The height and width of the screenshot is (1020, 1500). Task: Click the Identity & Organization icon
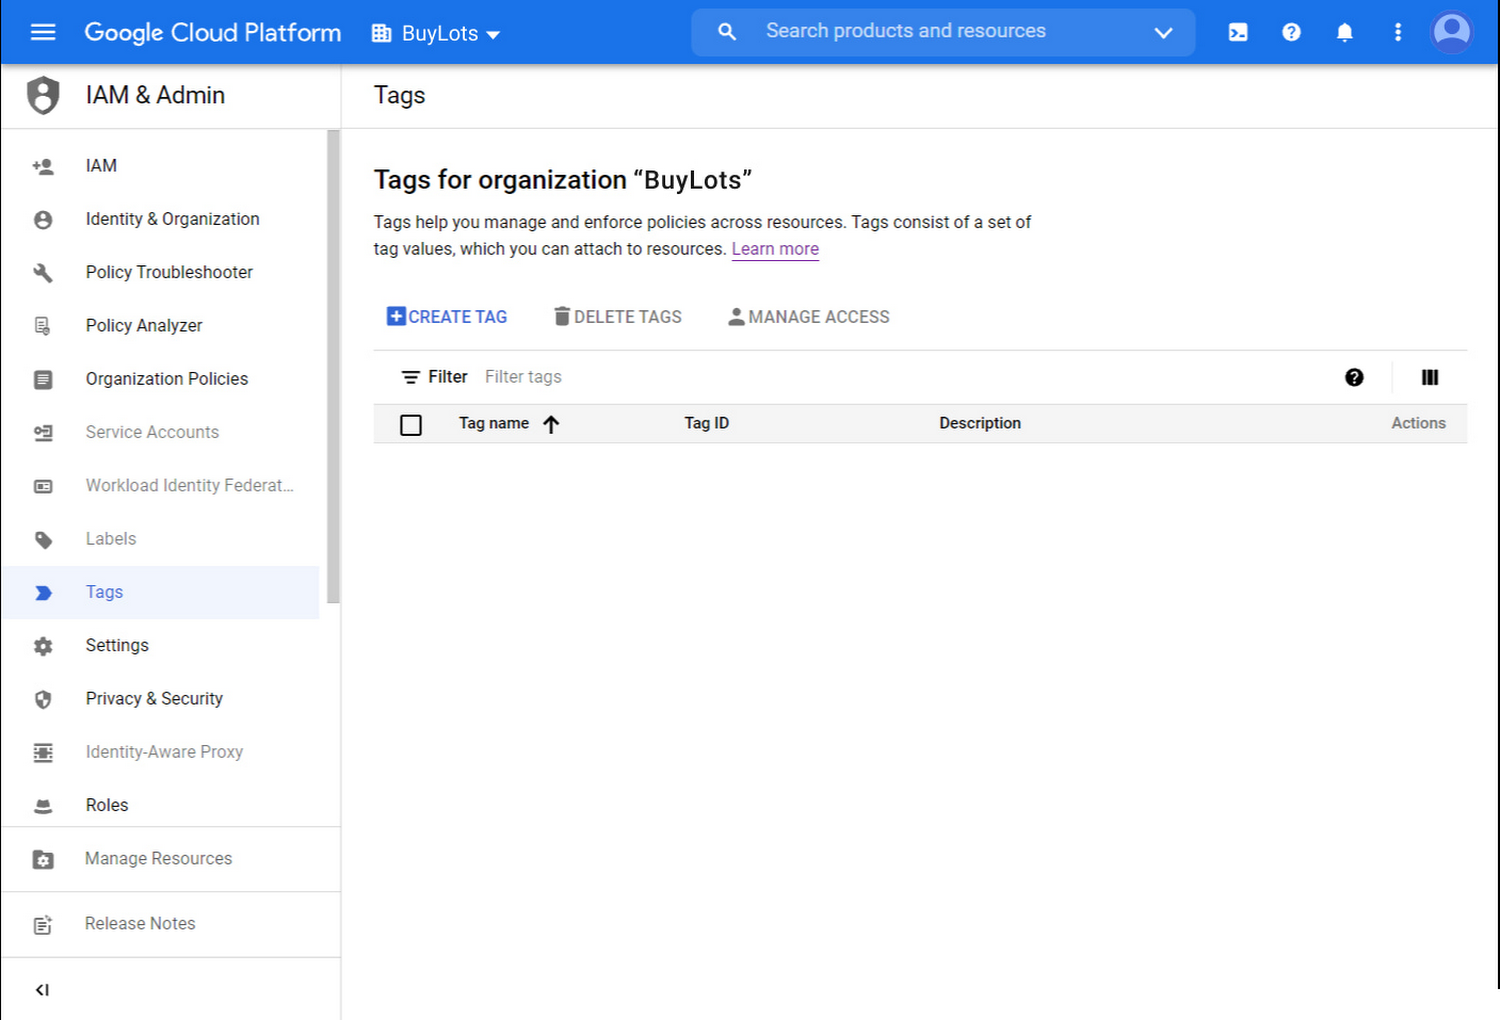(x=43, y=219)
